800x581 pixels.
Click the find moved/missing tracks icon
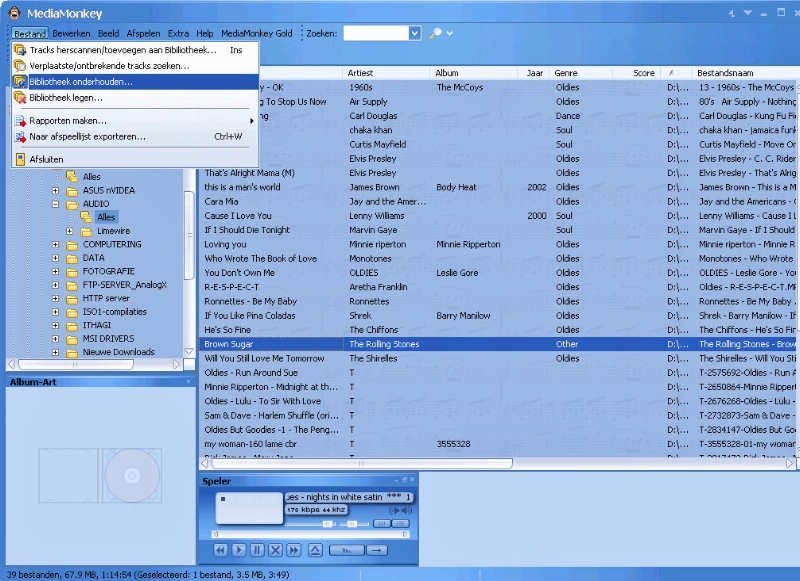point(20,66)
